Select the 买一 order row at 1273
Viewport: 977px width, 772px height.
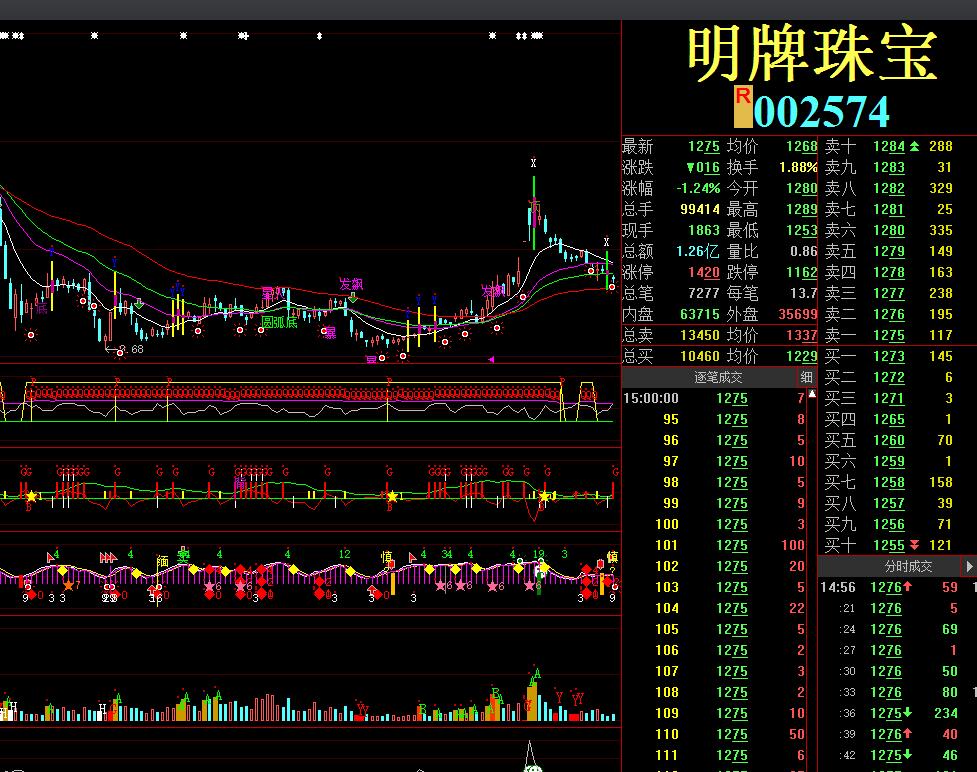[x=897, y=356]
